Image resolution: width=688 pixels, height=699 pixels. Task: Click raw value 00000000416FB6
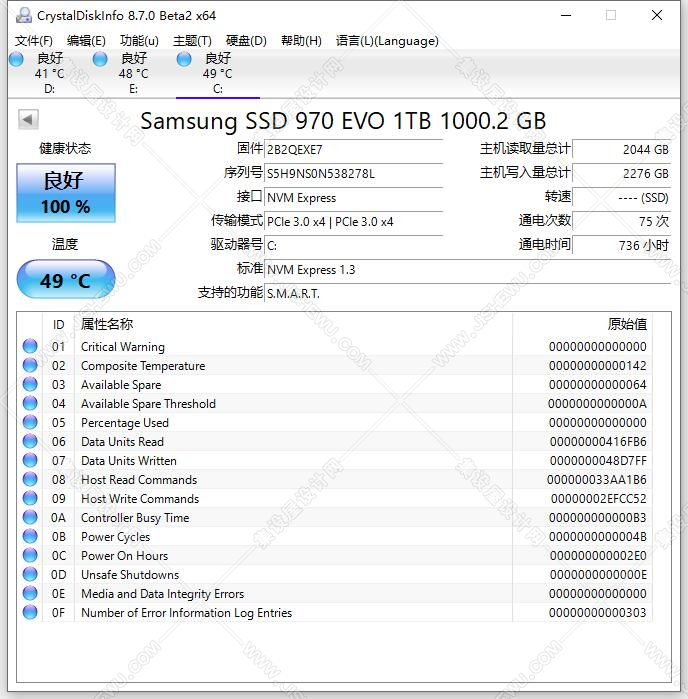598,441
